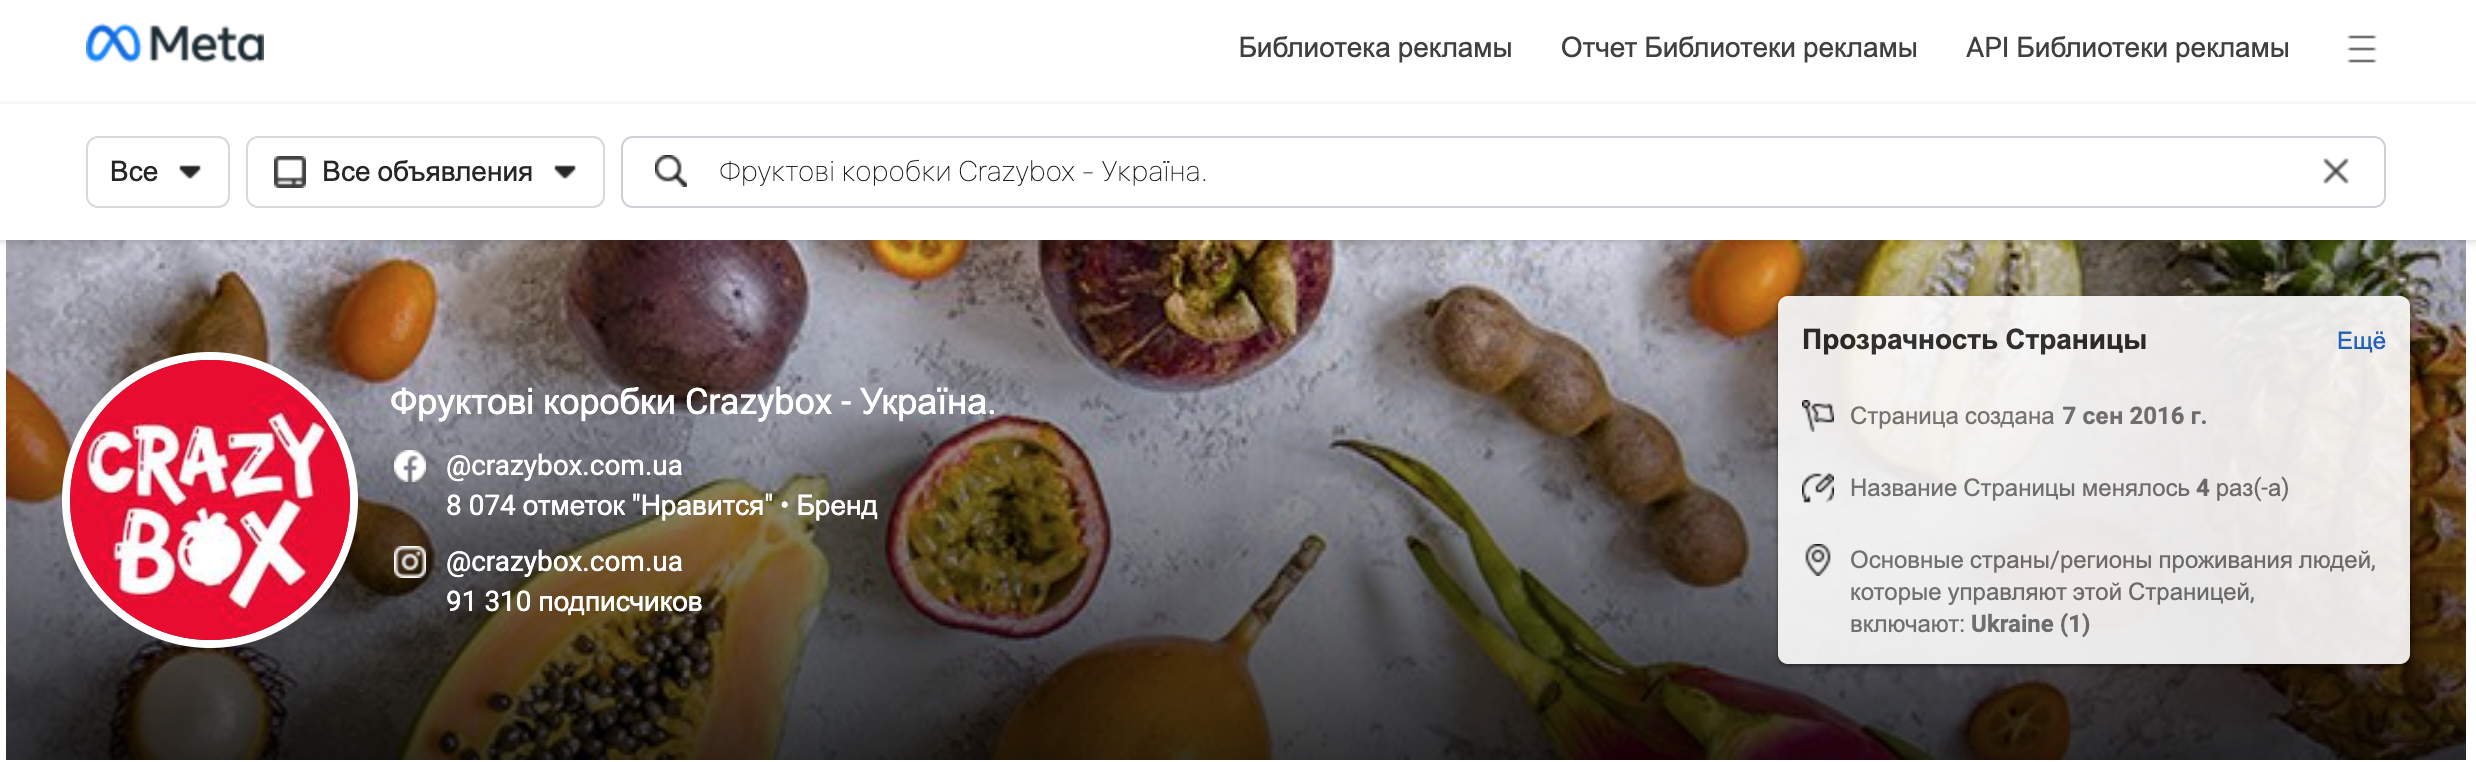The image size is (2476, 762).
Task: Click the location pin icon
Action: [1818, 560]
